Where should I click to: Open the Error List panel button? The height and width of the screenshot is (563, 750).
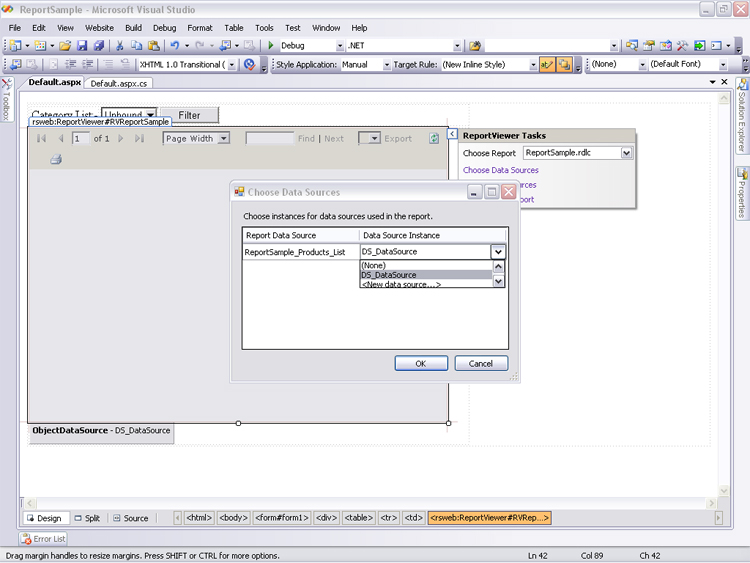pos(43,539)
